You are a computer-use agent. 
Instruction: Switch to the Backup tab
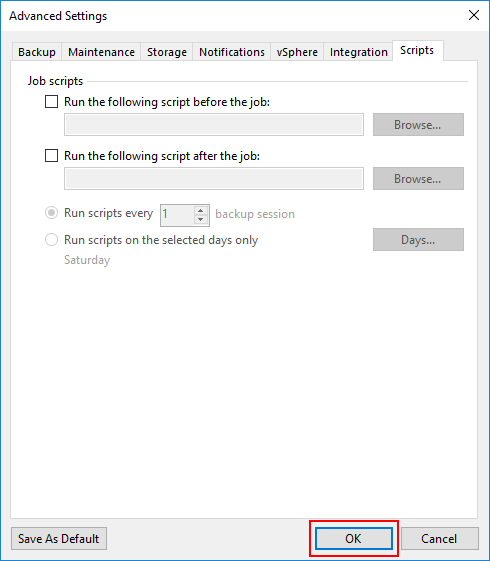tap(37, 52)
